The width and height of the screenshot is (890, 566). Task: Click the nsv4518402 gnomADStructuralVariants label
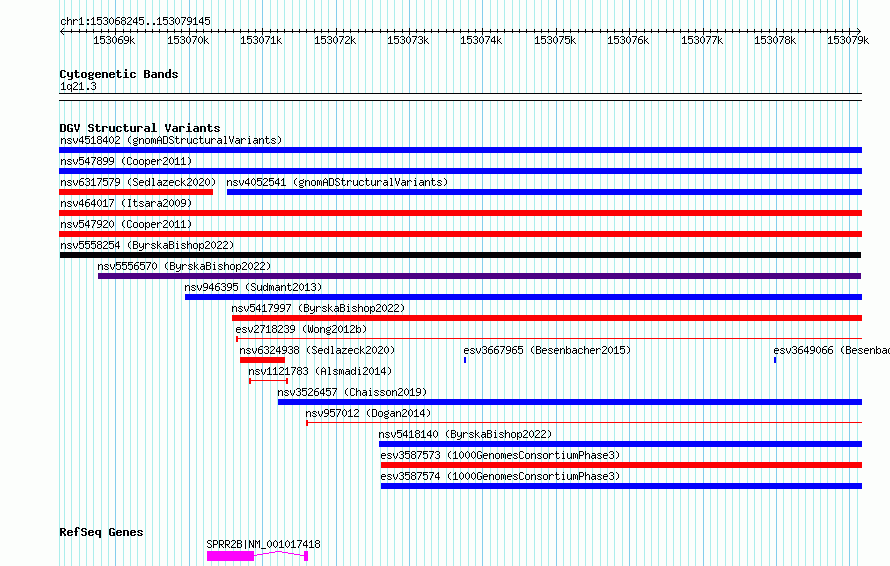click(171, 140)
